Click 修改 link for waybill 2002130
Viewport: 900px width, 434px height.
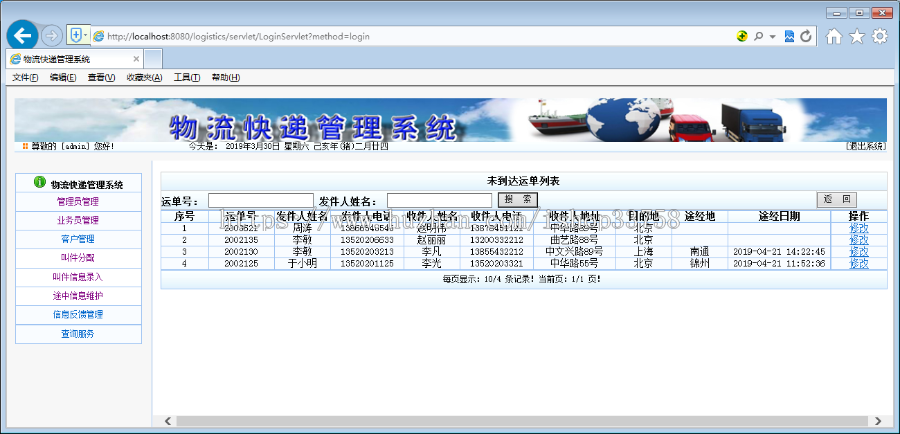(x=859, y=251)
